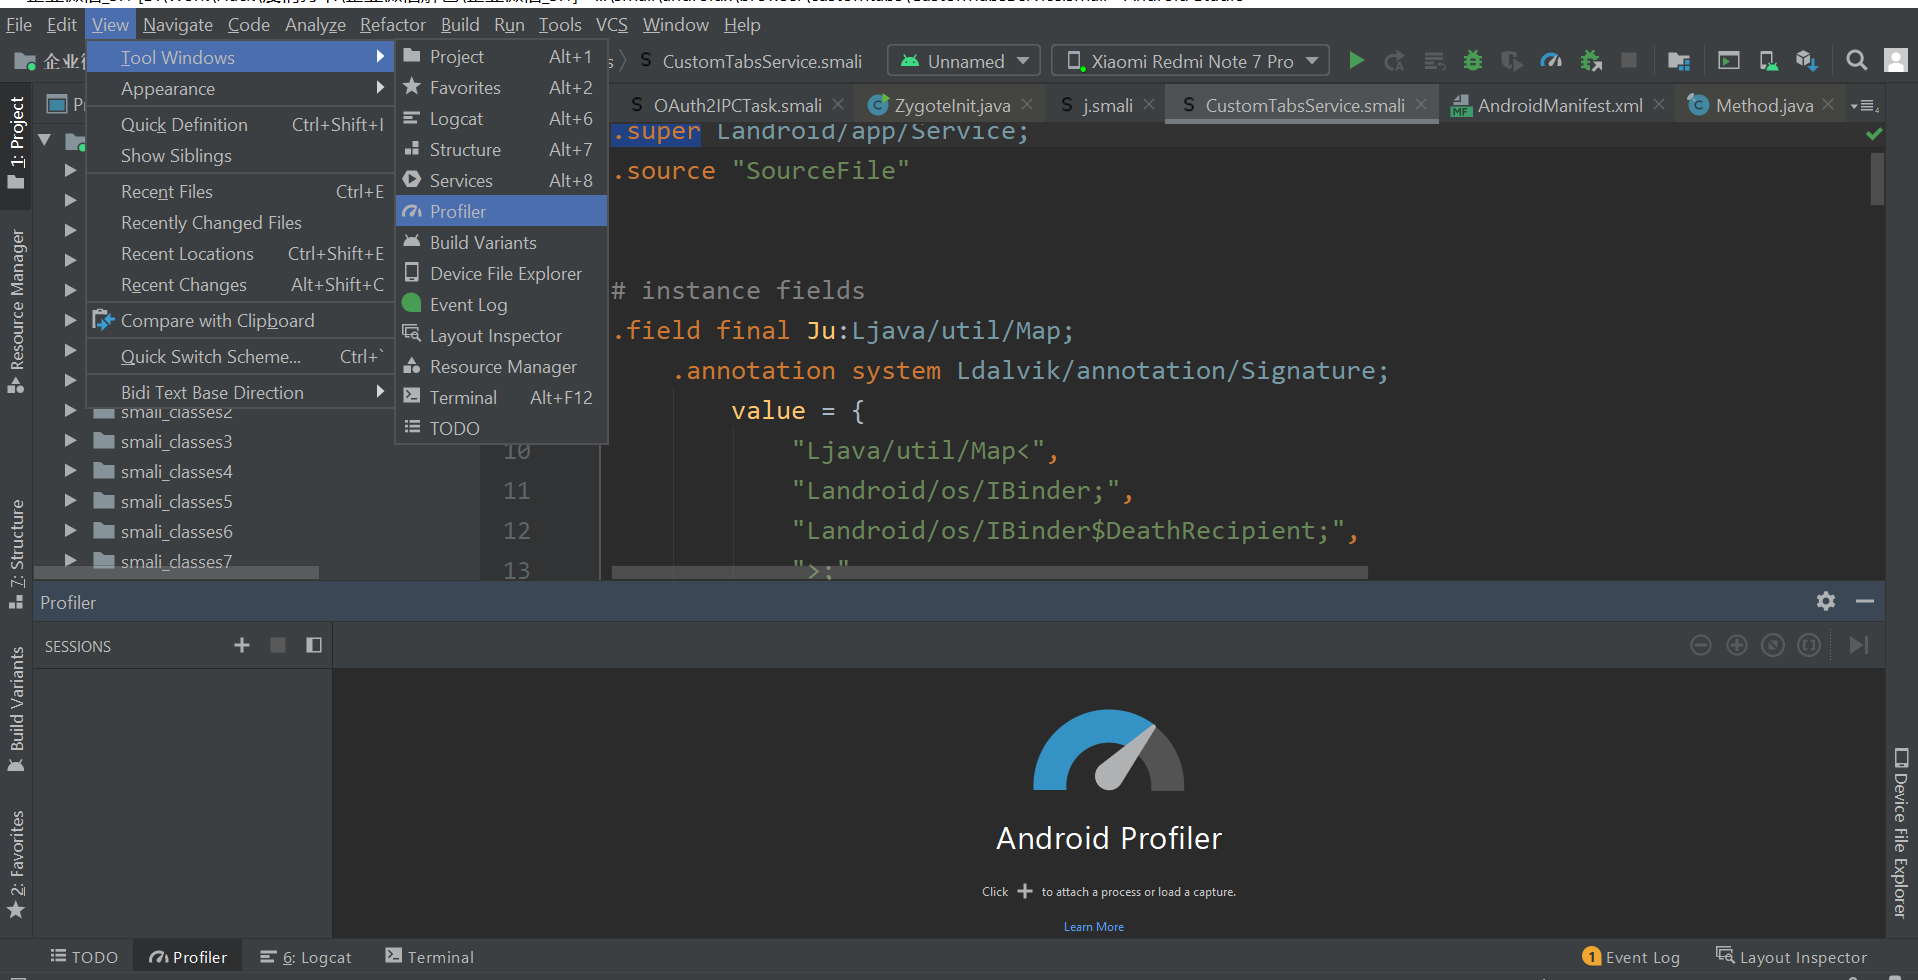This screenshot has height=980, width=1918.
Task: Start a new profiling session with plus
Action: pyautogui.click(x=242, y=645)
